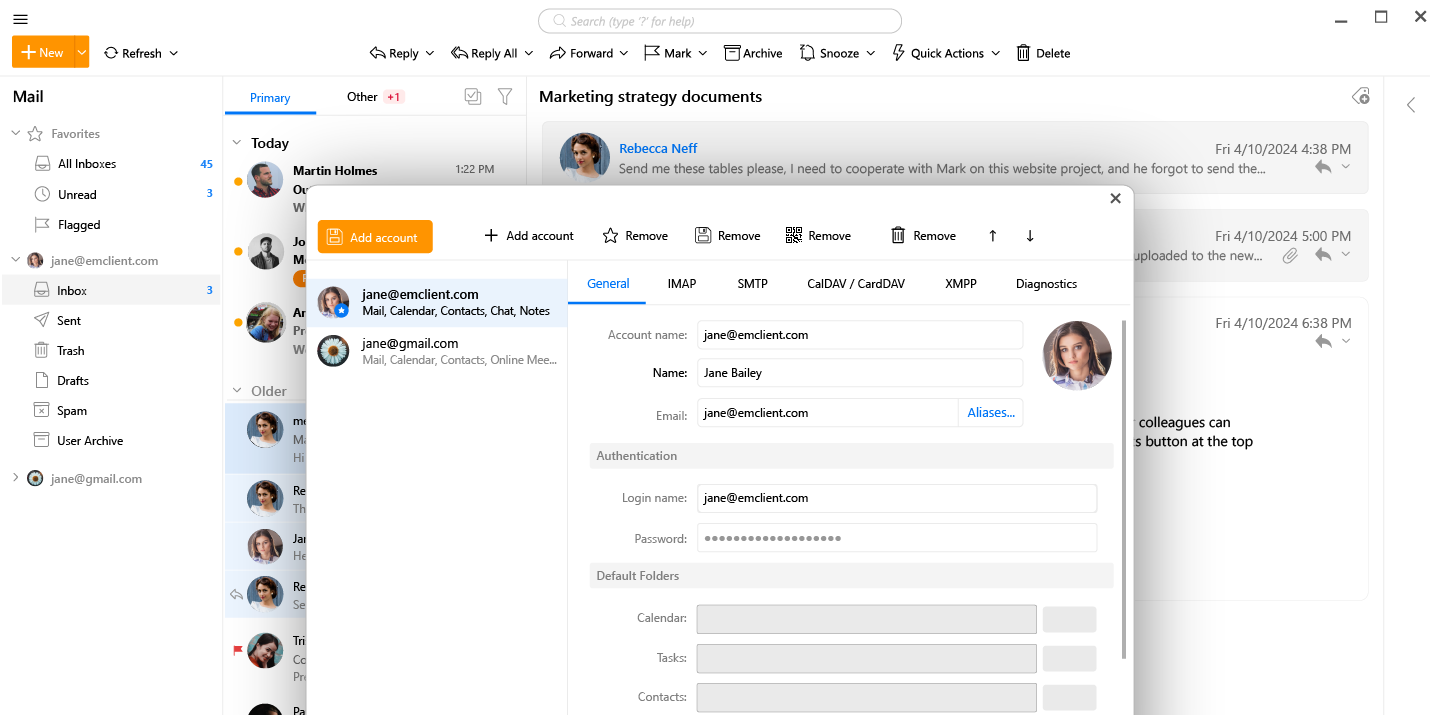The image size is (1430, 715).
Task: Move account down with the down arrow
Action: click(x=1030, y=236)
